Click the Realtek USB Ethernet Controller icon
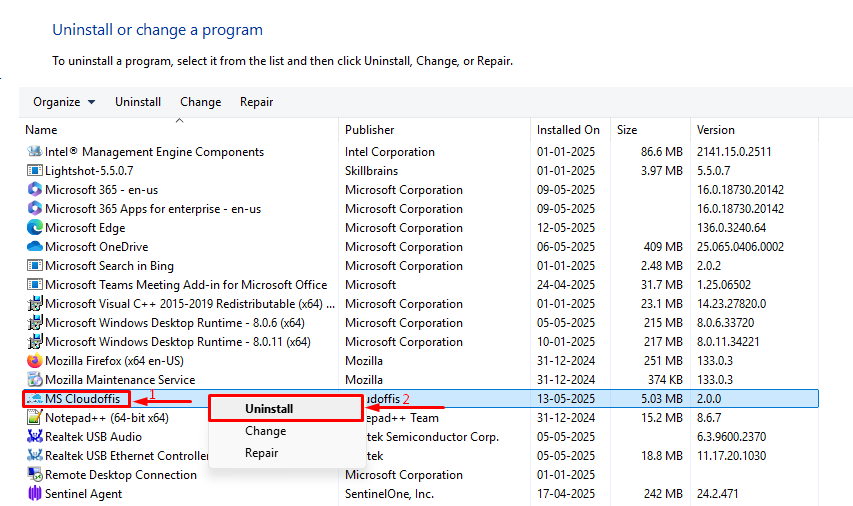This screenshot has height=506, width=853. (35, 455)
